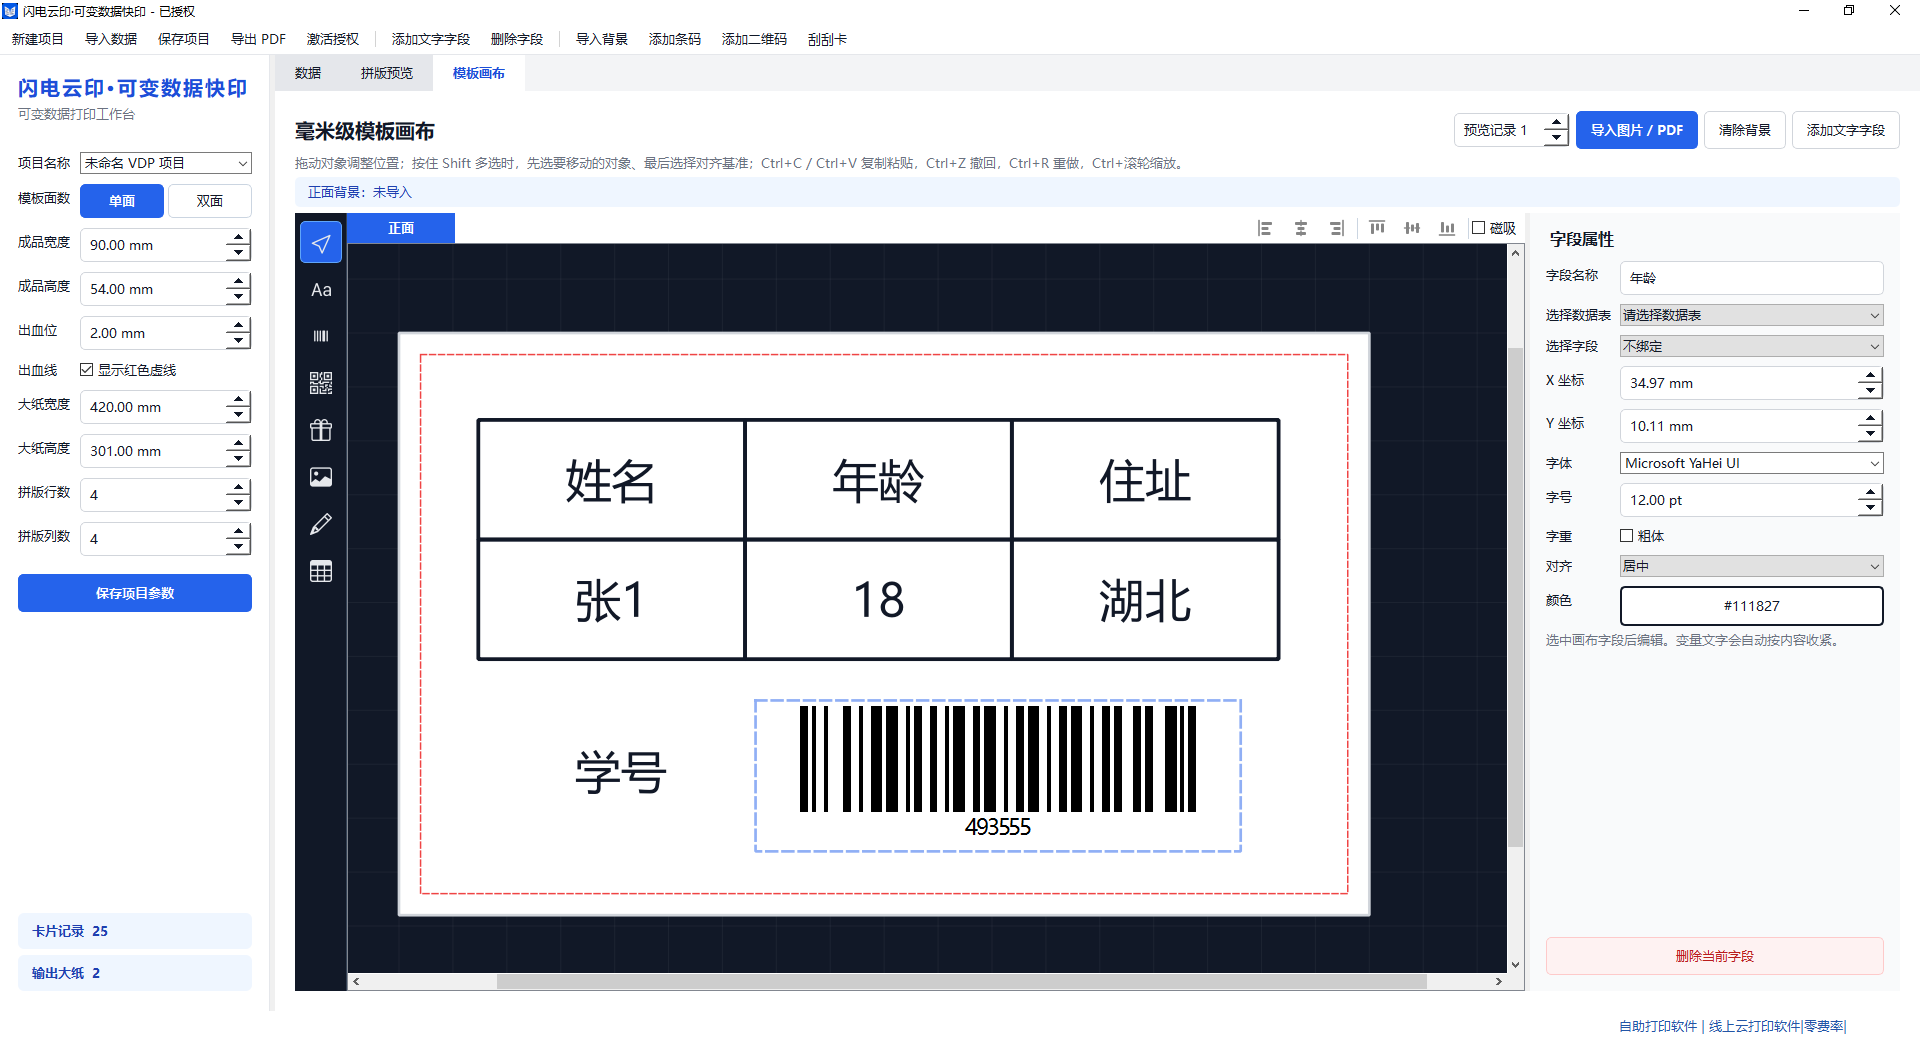Switch to 模板画布 tab
Image resolution: width=1920 pixels, height=1040 pixels.
(479, 73)
